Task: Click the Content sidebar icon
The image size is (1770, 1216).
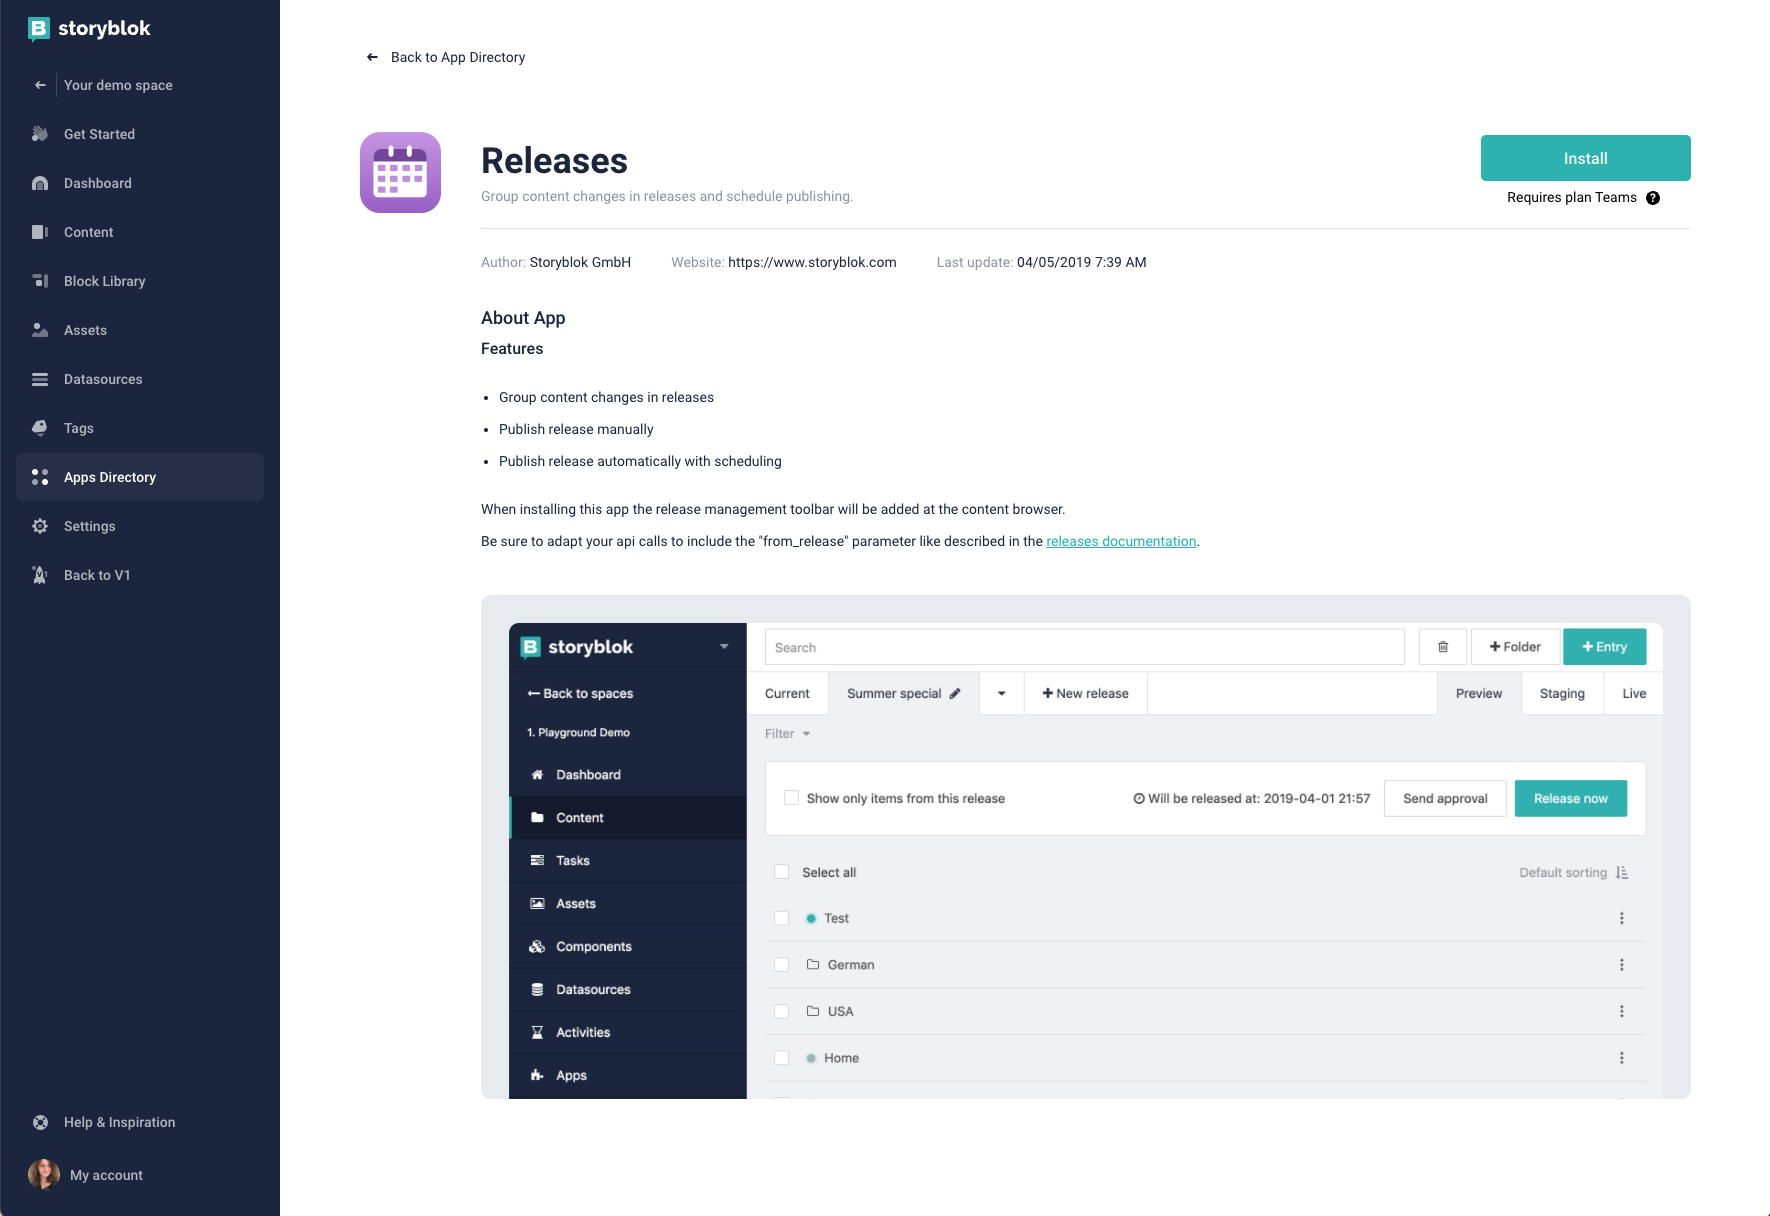Action: coord(40,232)
